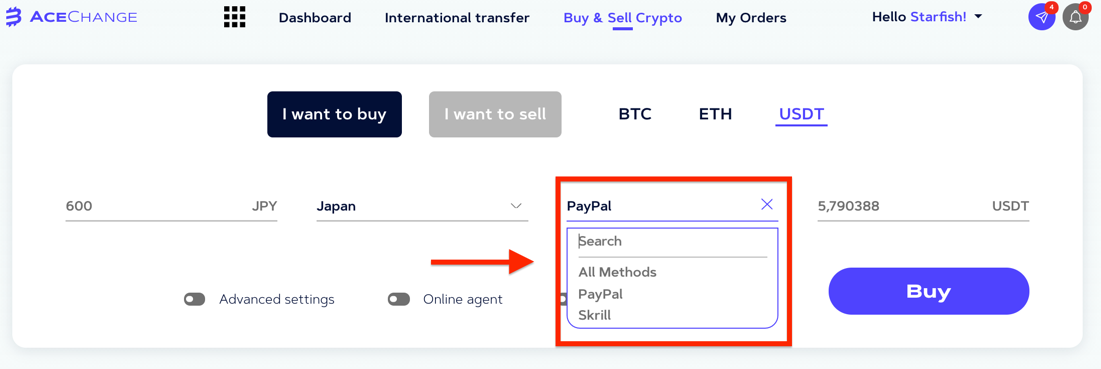Open the paper plane messages icon
1101x369 pixels.
pos(1041,18)
